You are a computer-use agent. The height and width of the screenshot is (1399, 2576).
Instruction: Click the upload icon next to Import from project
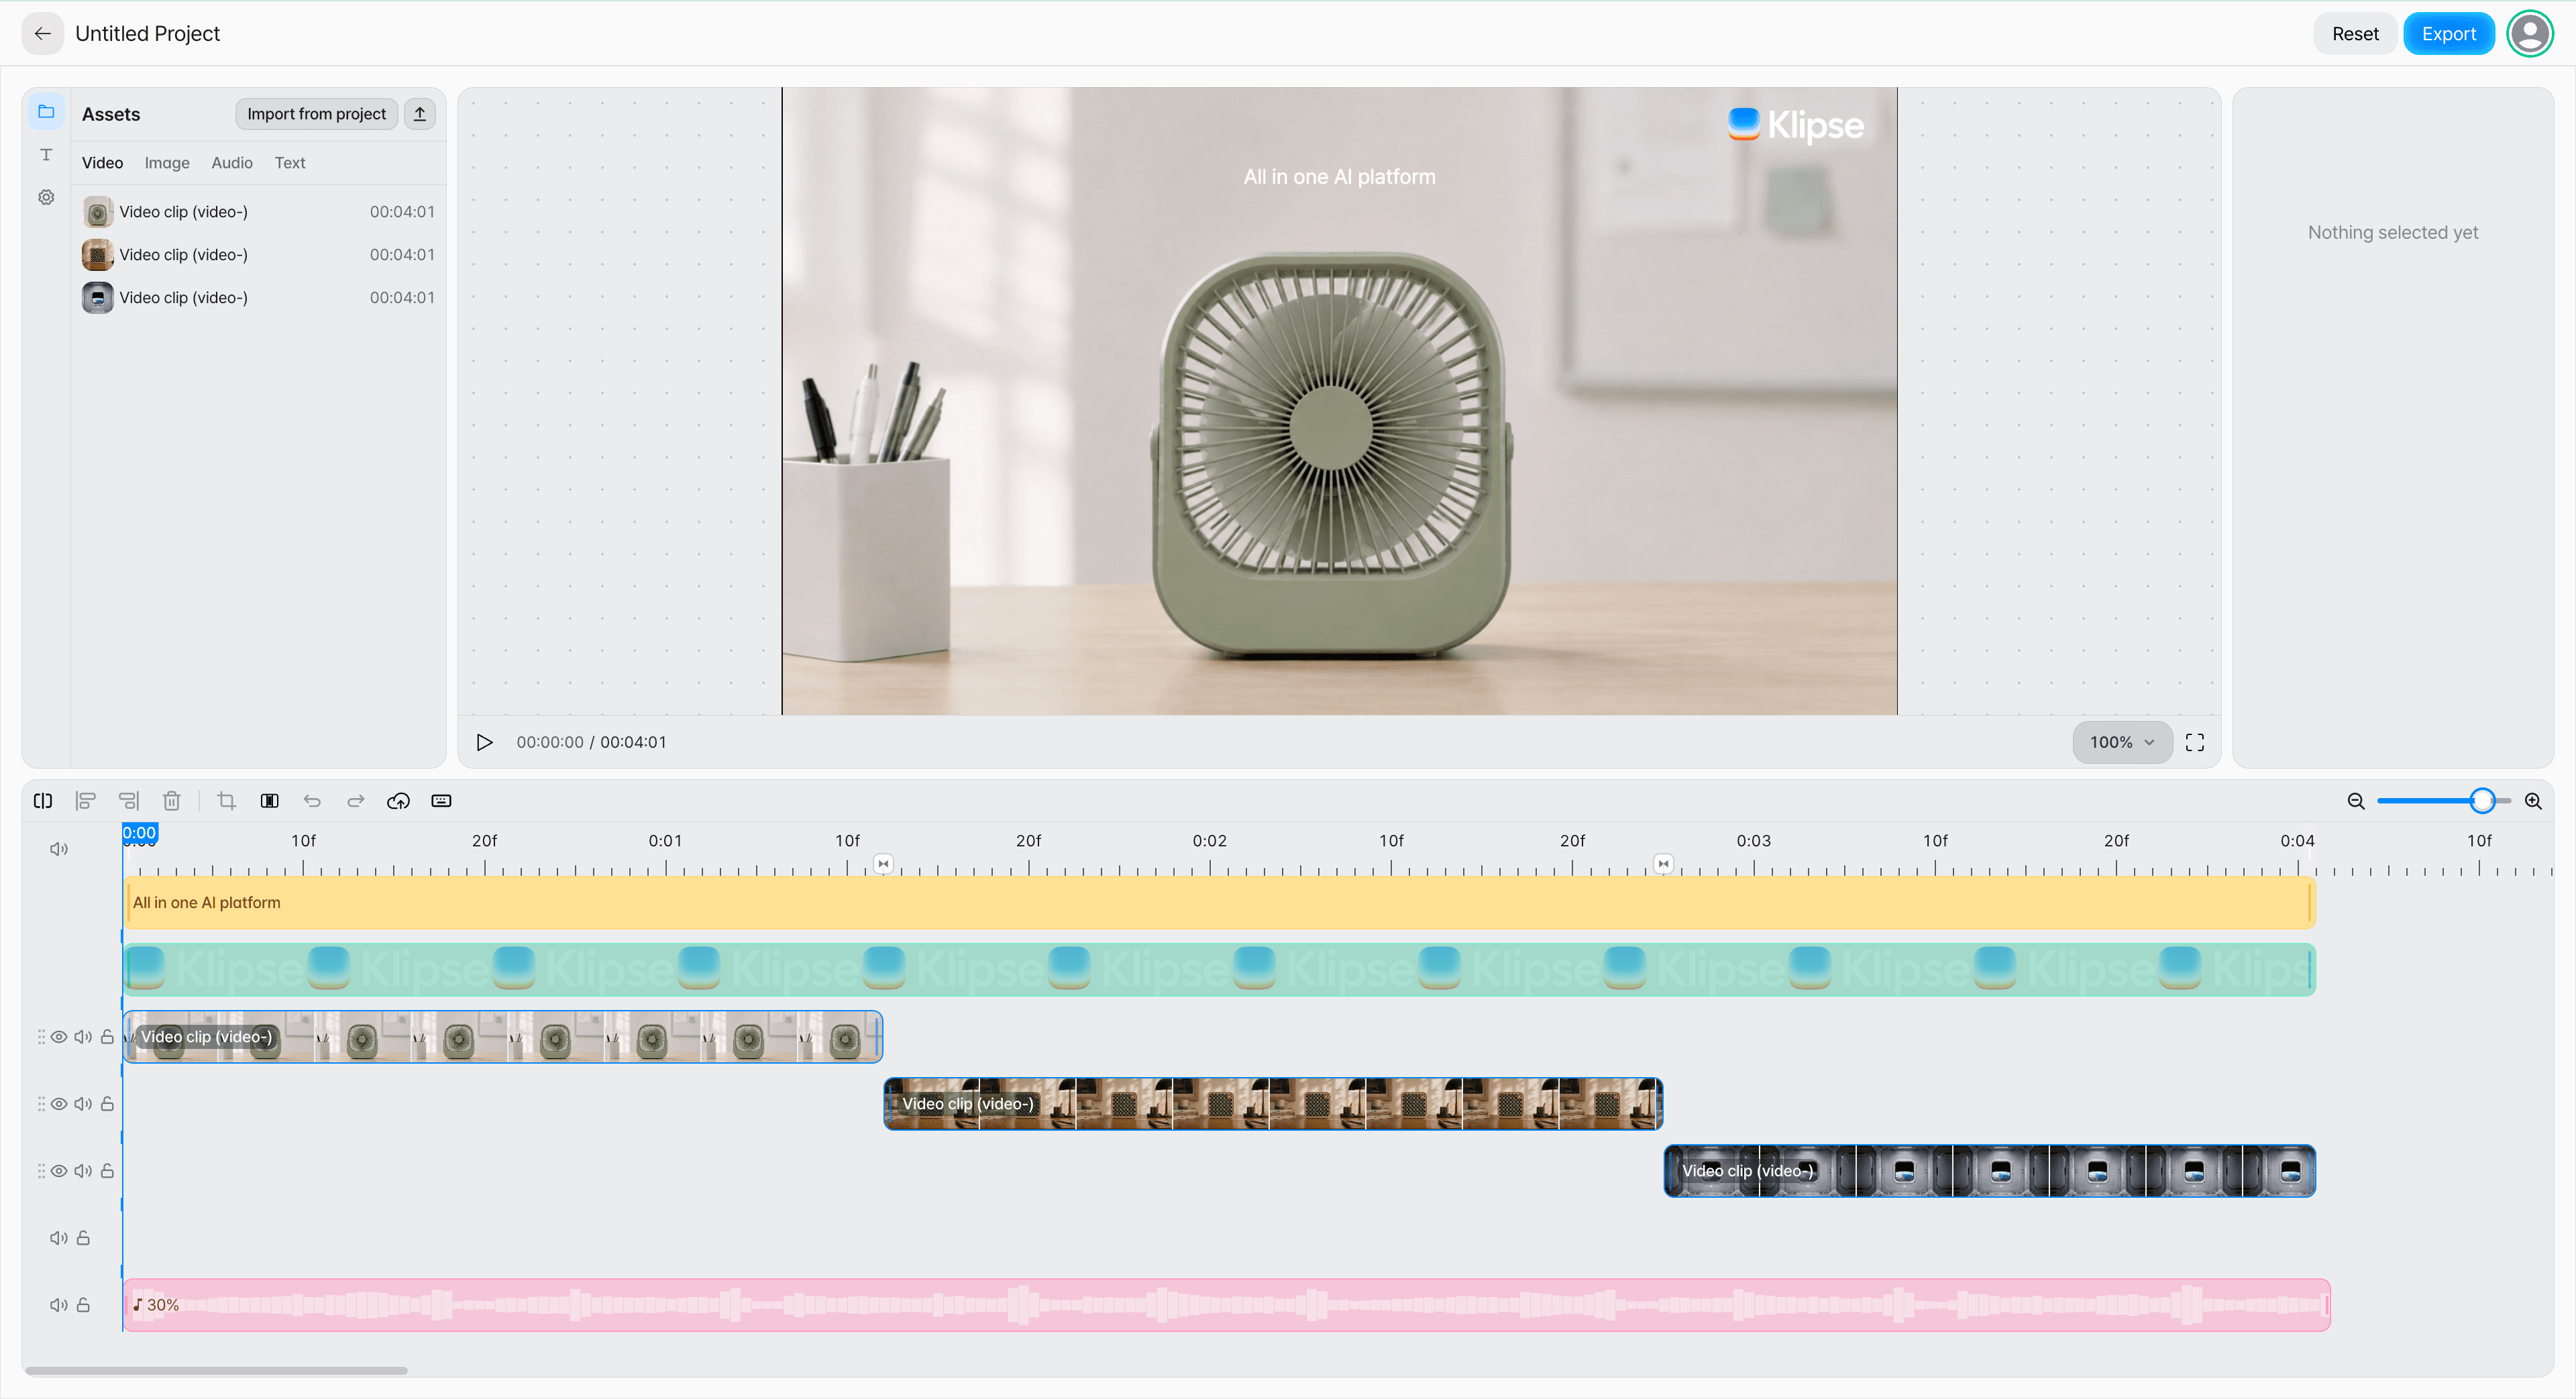pyautogui.click(x=420, y=114)
